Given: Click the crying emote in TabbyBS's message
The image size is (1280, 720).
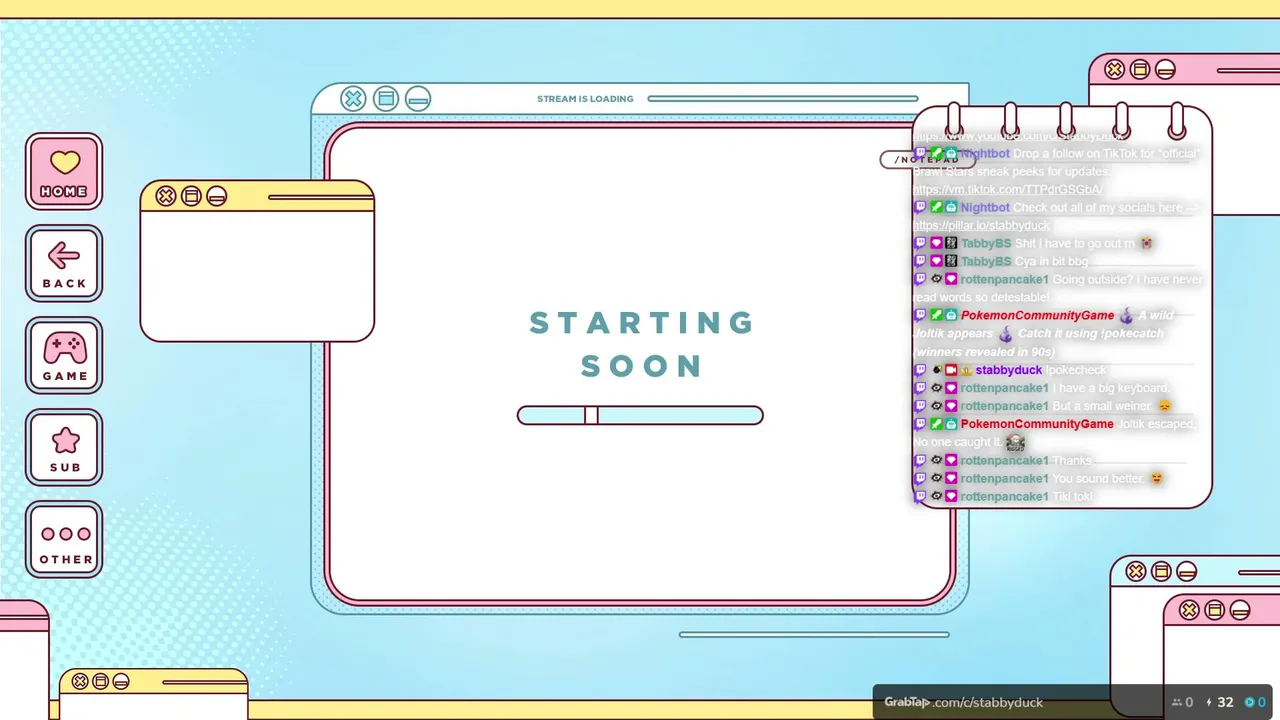Looking at the screenshot, I should (1147, 243).
